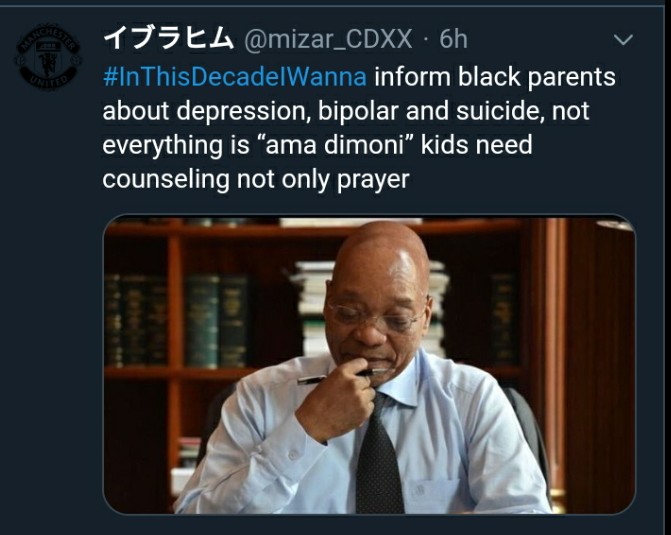Viewport: 671px width, 535px height.
Task: Click the word "everything" in tweet text
Action: point(163,146)
